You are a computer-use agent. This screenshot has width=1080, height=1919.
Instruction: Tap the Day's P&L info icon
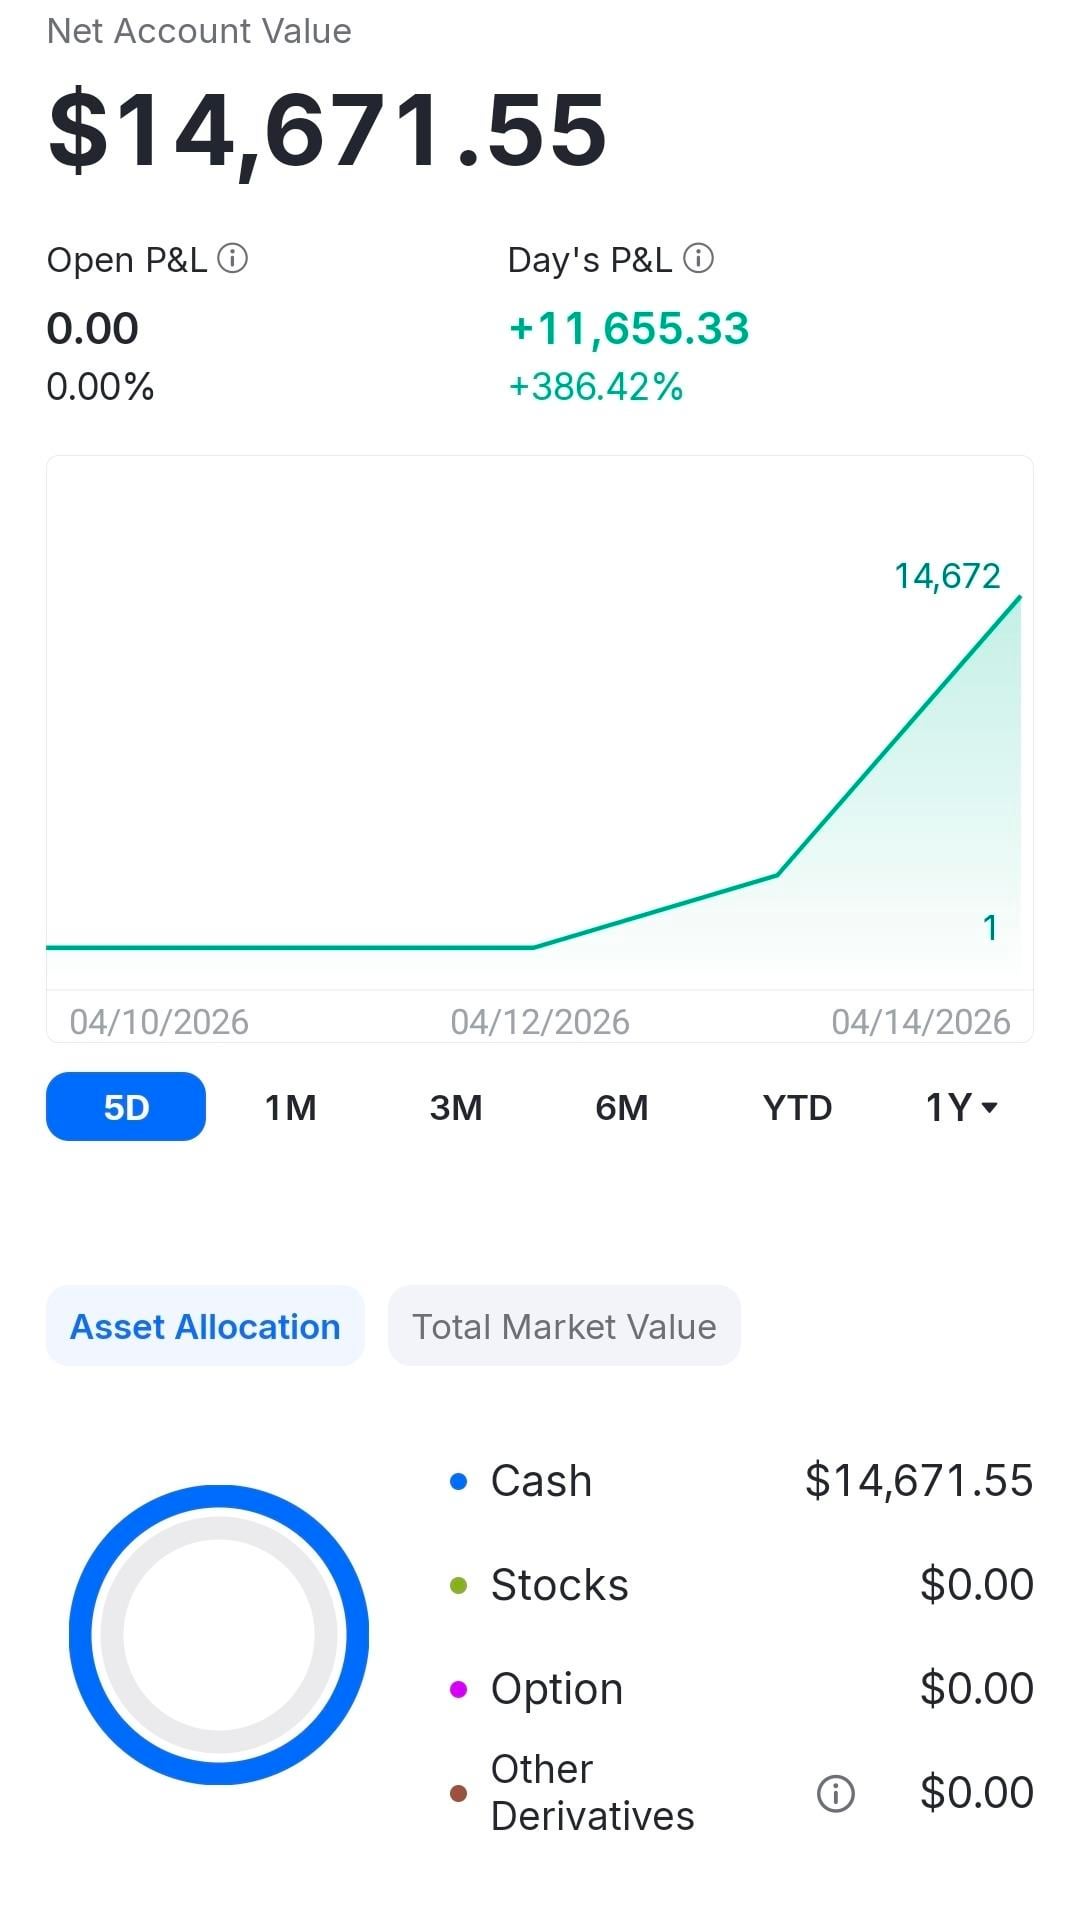pyautogui.click(x=698, y=259)
